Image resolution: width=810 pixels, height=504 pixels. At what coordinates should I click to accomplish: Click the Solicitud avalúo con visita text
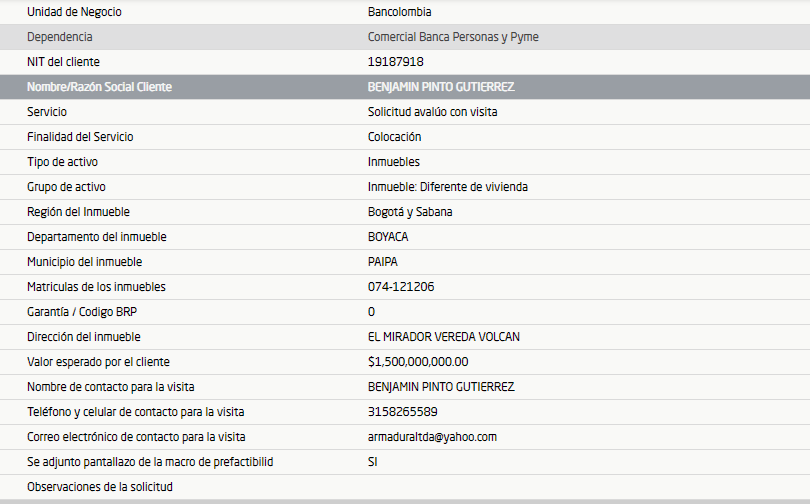tap(432, 112)
